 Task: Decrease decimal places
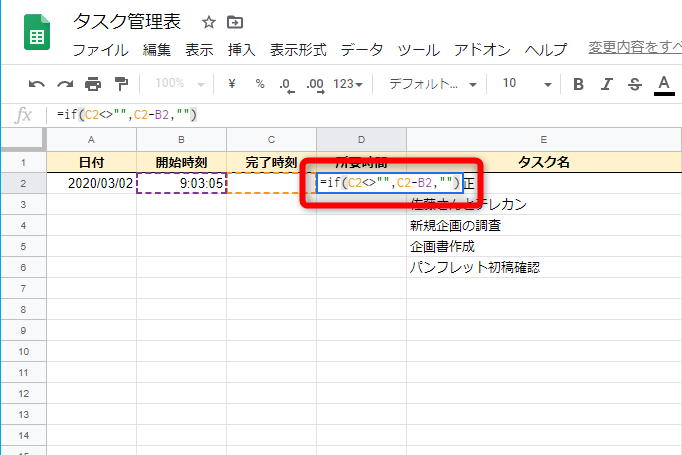(287, 85)
